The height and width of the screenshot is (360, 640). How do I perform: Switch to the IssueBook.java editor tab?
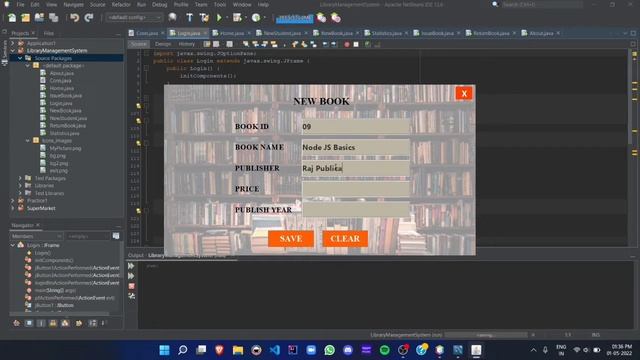click(437, 33)
